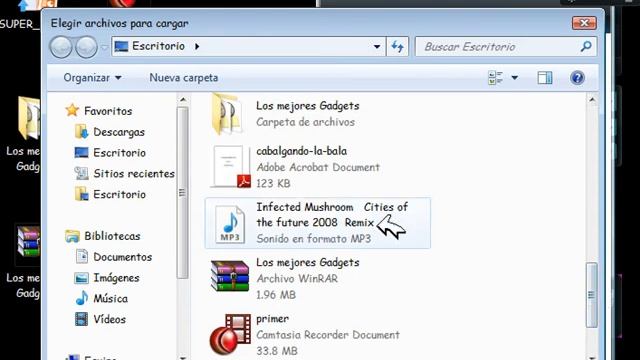Select Documentos library

[122, 257]
